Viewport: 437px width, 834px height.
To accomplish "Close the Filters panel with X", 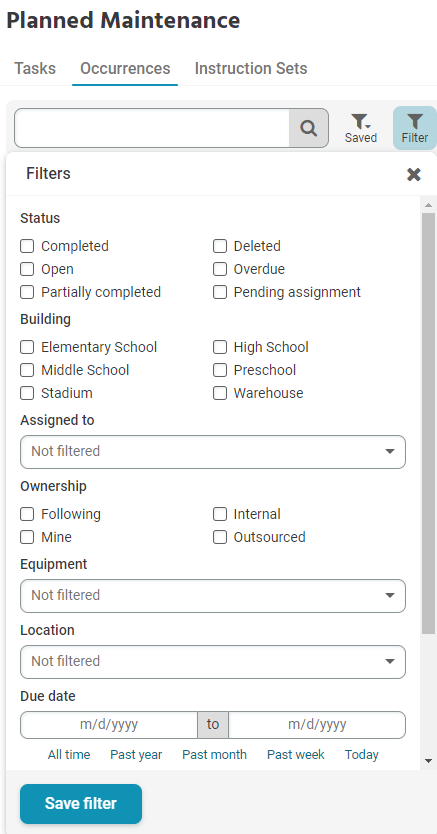I will [x=414, y=174].
